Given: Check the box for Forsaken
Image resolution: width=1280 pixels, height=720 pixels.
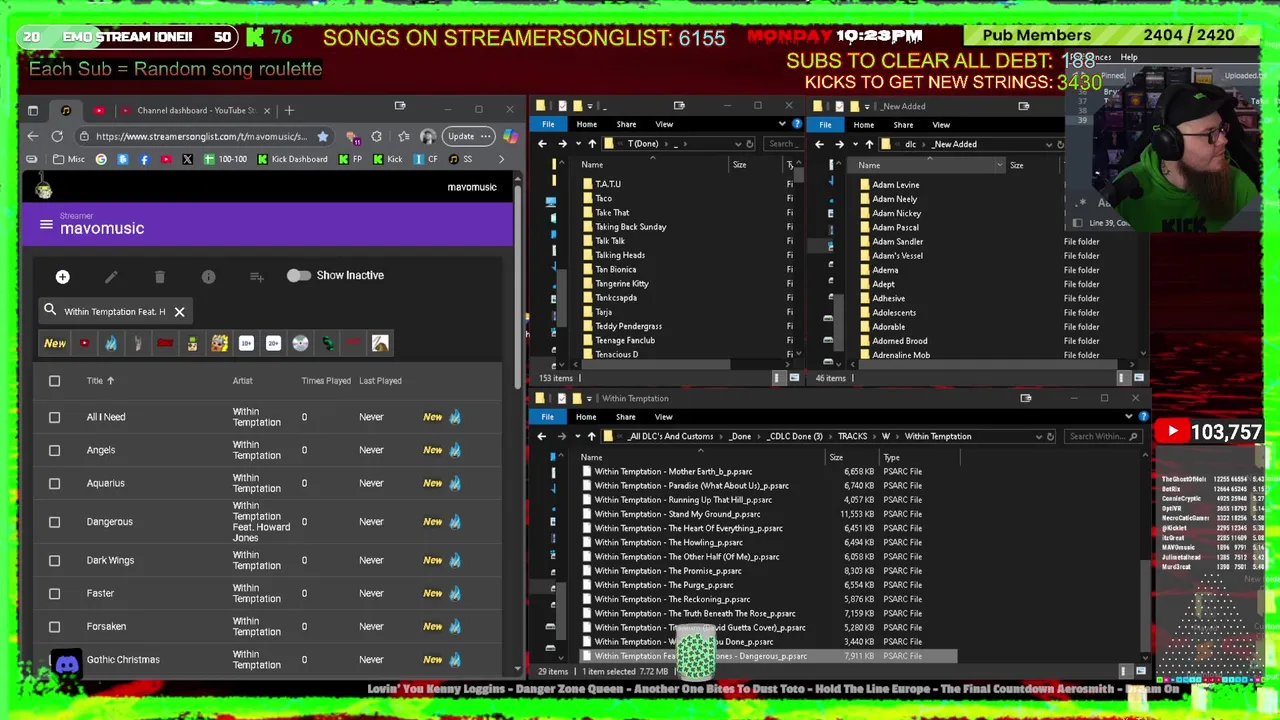Looking at the screenshot, I should 55,627.
